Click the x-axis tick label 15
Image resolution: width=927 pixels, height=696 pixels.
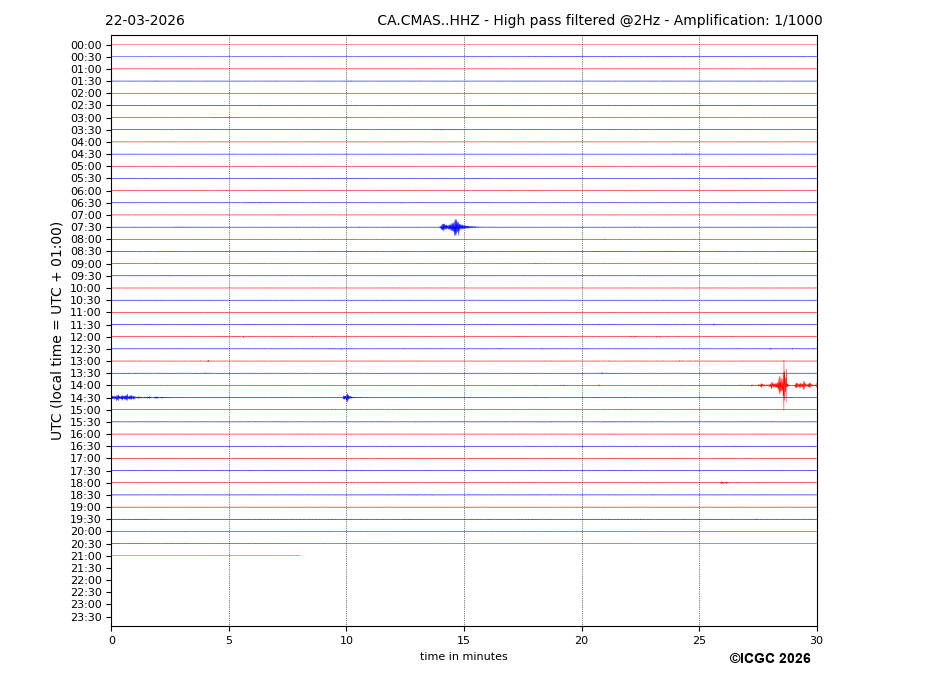464,640
